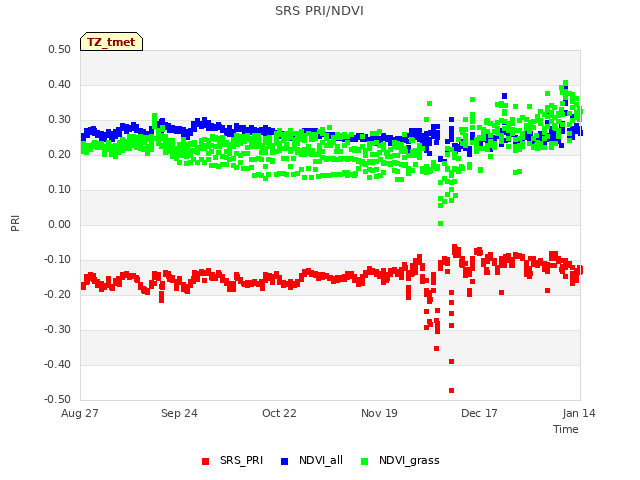The height and width of the screenshot is (480, 640).
Task: Click the lowest red SRS_PRI outlier point
Action: tap(451, 391)
